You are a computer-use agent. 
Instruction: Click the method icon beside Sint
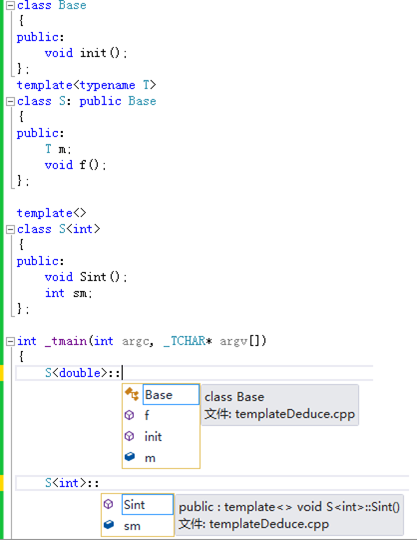click(108, 504)
